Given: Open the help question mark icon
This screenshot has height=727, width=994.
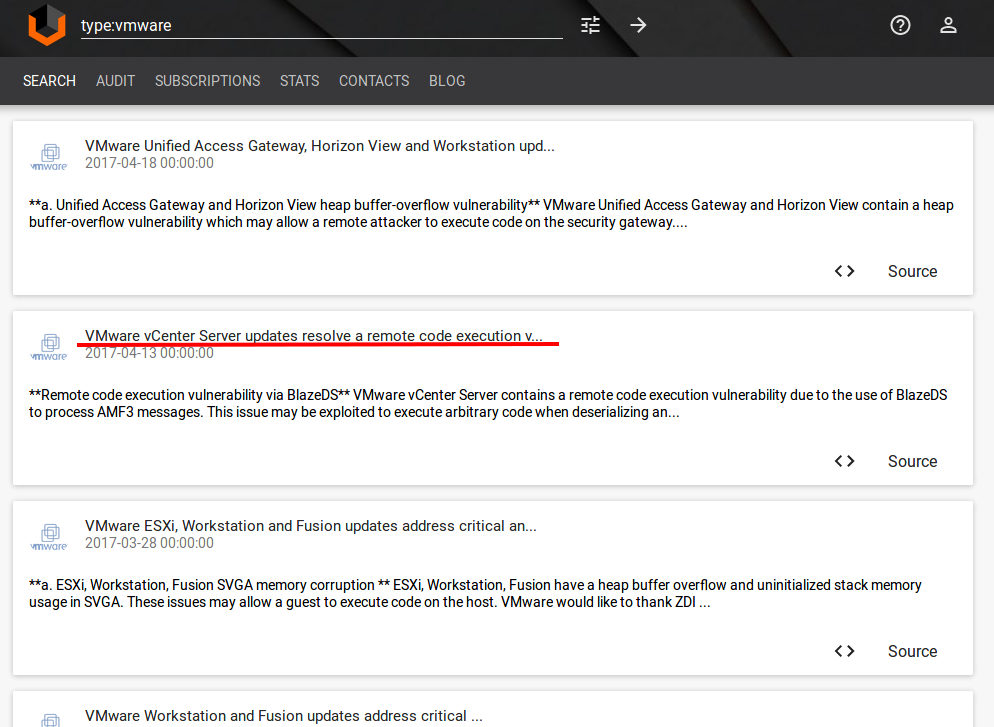Looking at the screenshot, I should [x=900, y=25].
